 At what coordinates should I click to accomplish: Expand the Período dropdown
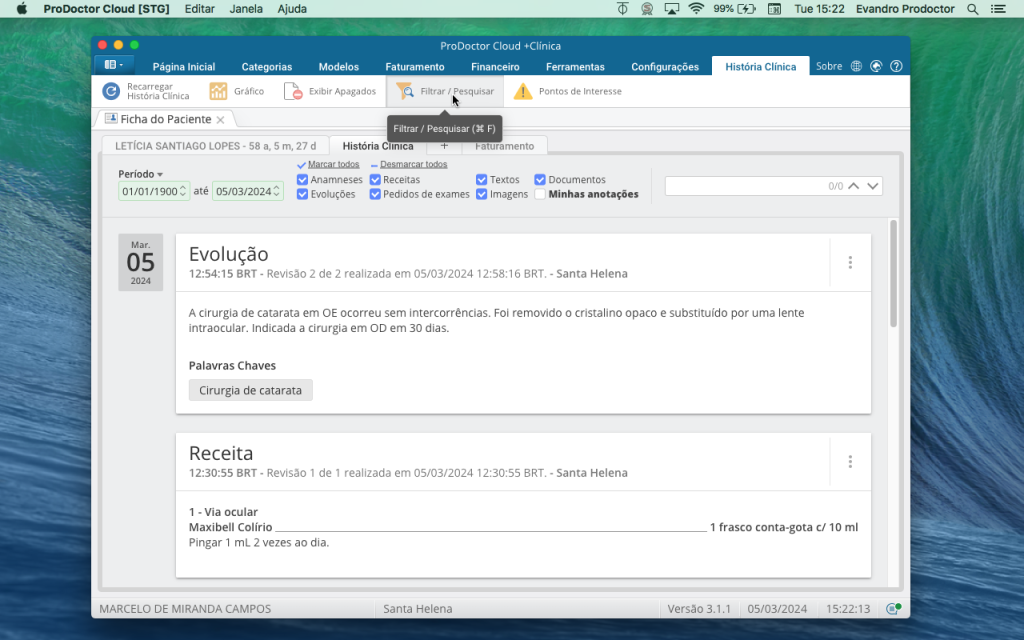pos(140,174)
